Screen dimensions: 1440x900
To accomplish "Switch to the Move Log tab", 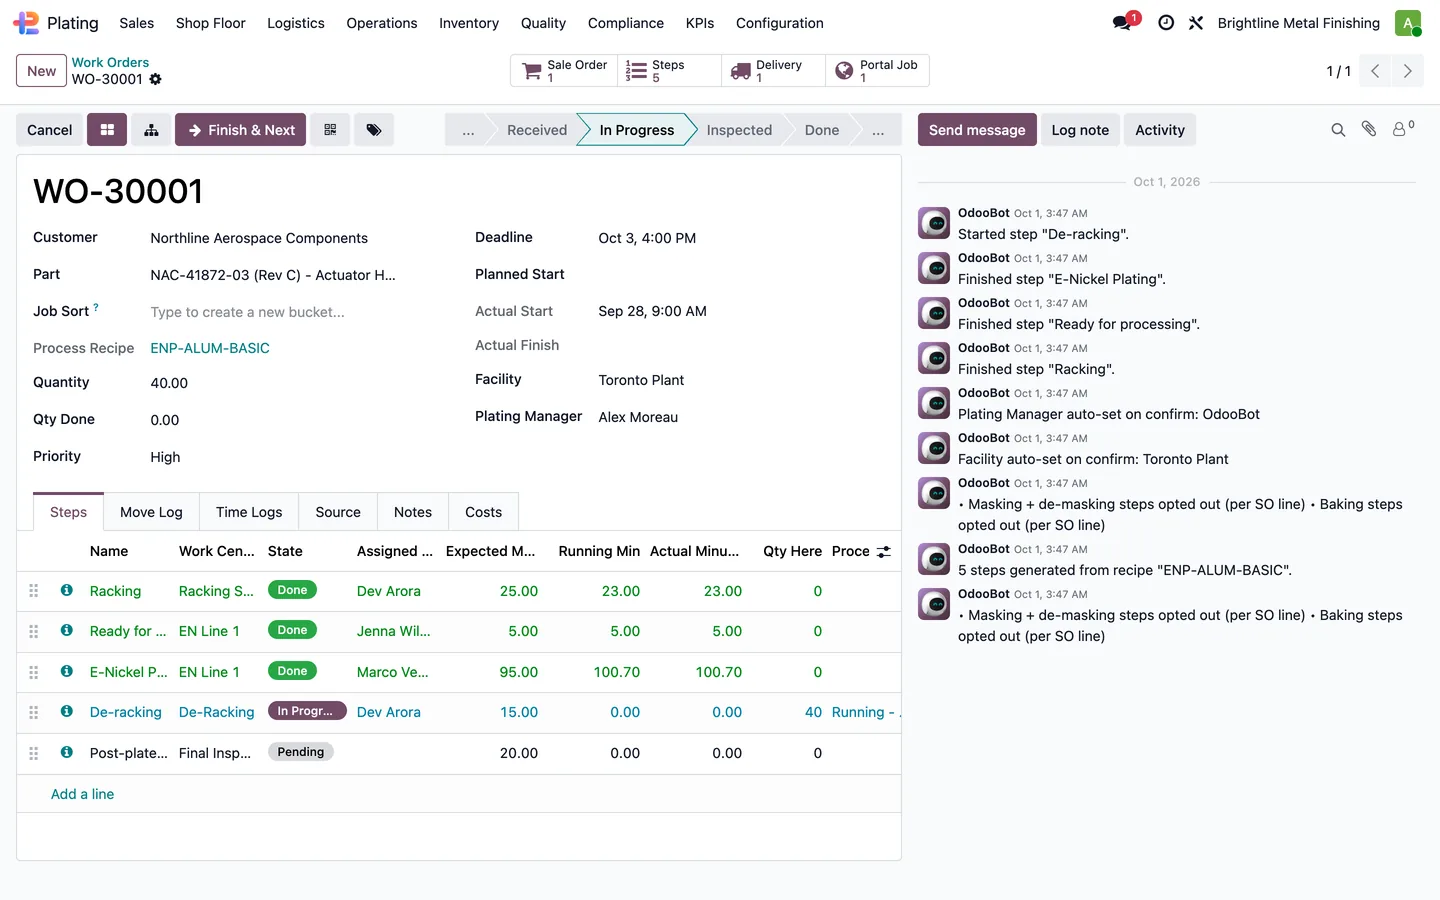I will (x=151, y=512).
